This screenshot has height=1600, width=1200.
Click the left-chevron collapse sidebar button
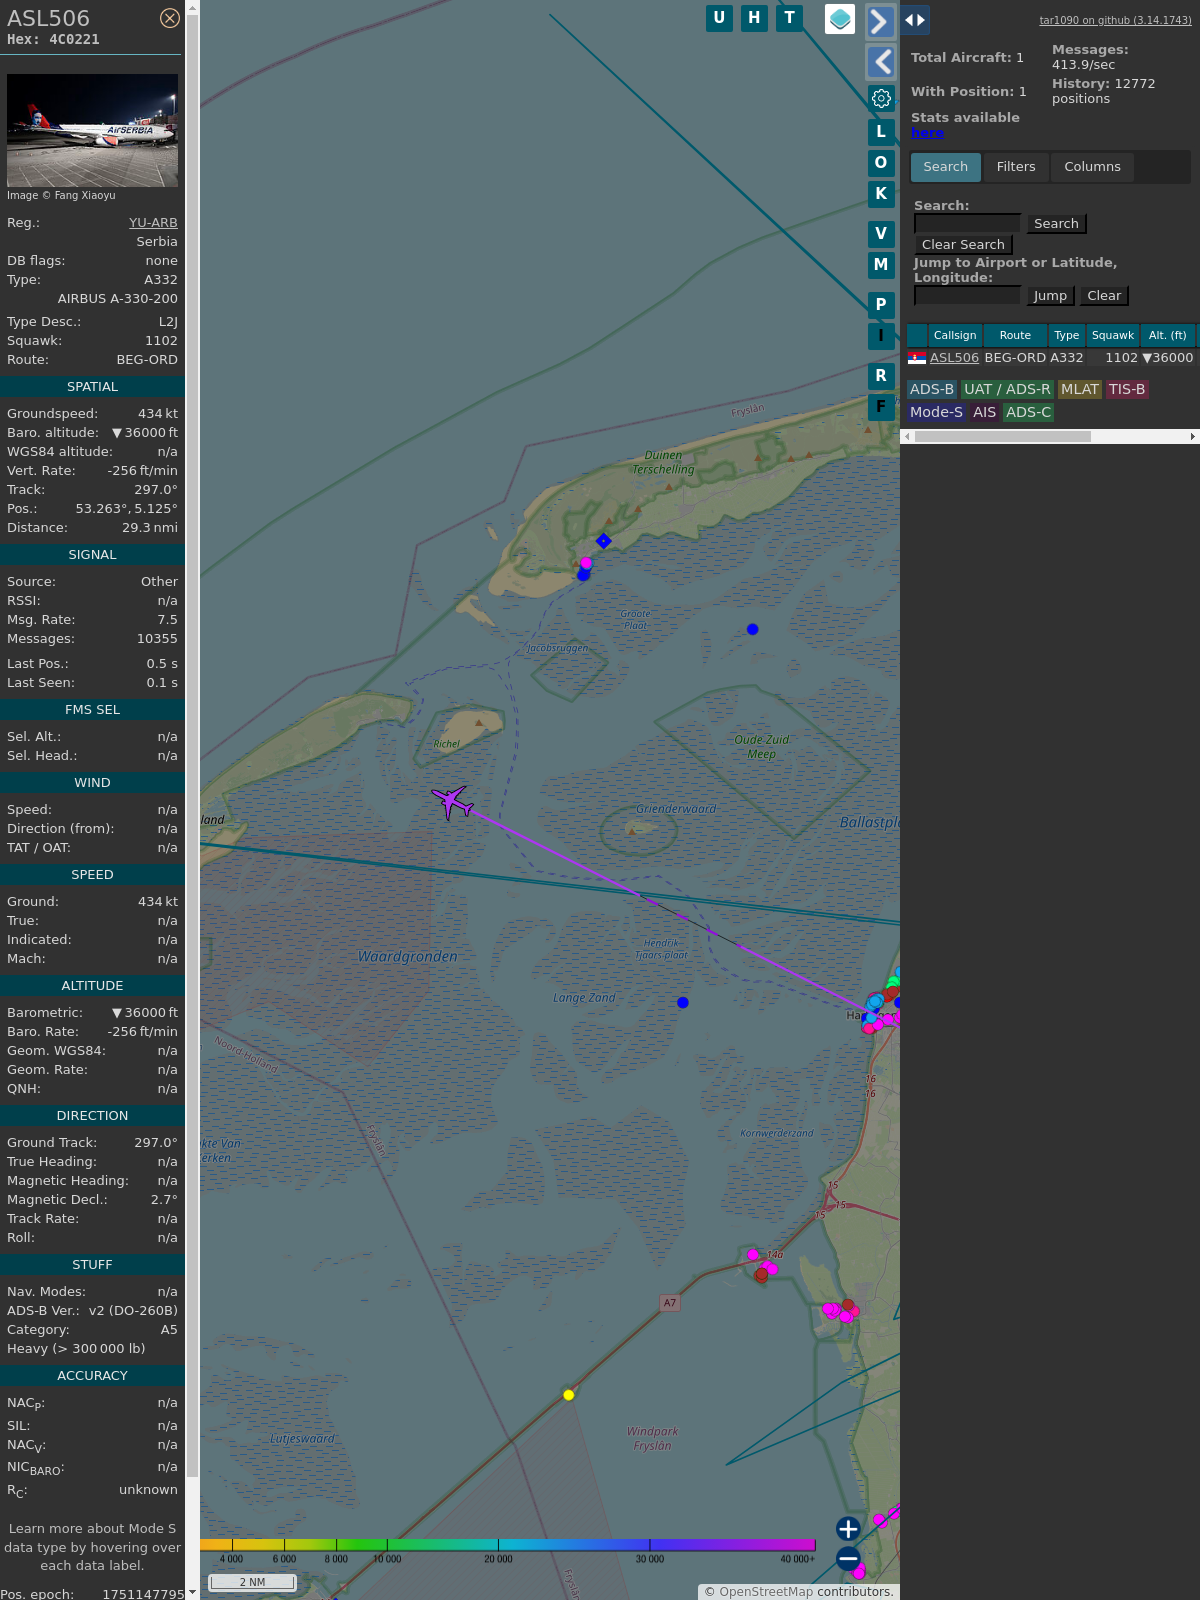[880, 62]
